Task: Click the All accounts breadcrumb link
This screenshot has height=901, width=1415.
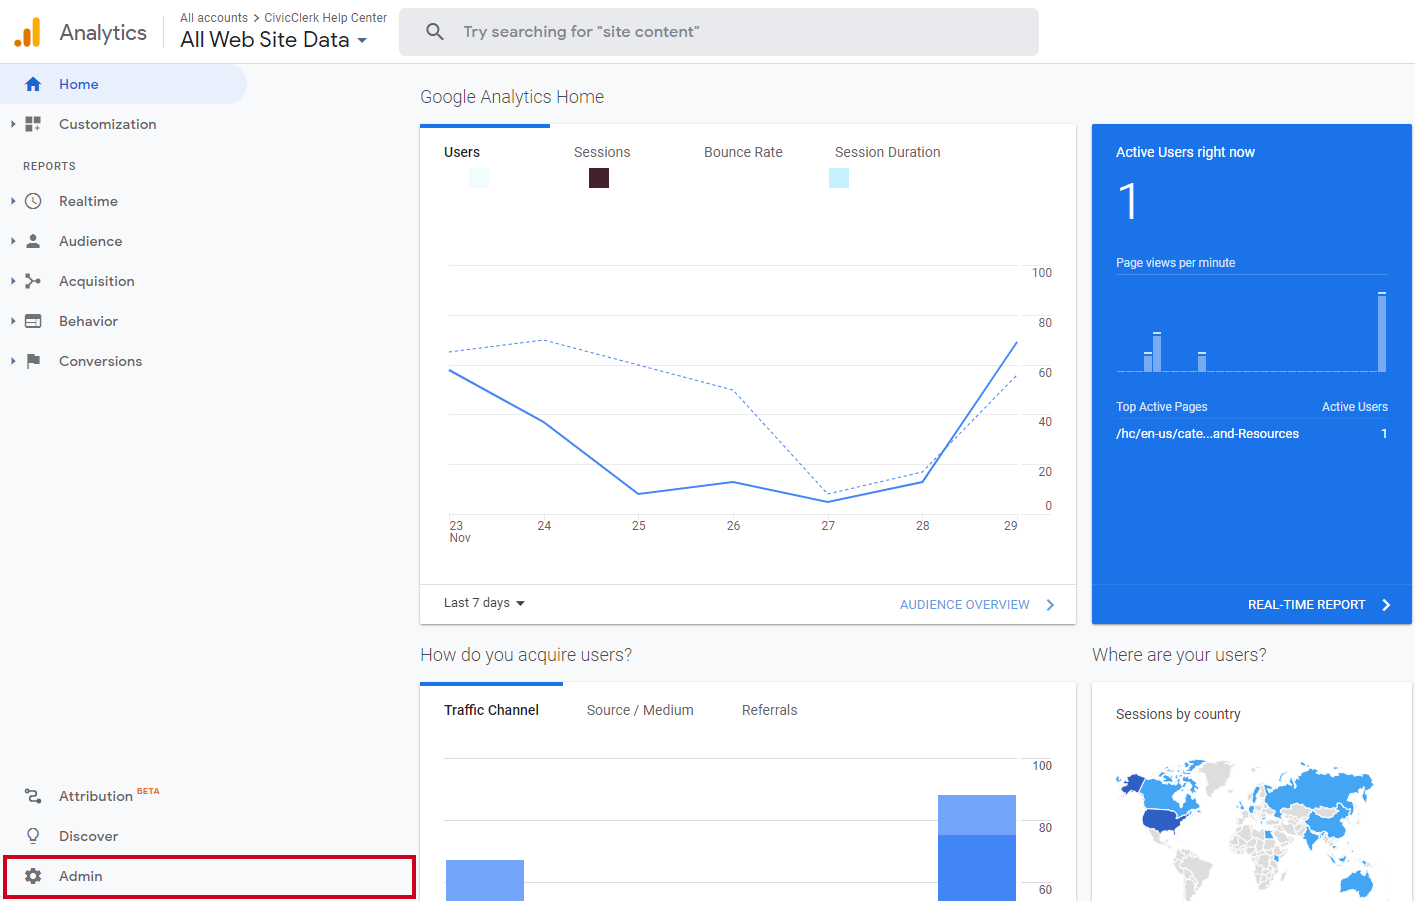Action: coord(214,18)
